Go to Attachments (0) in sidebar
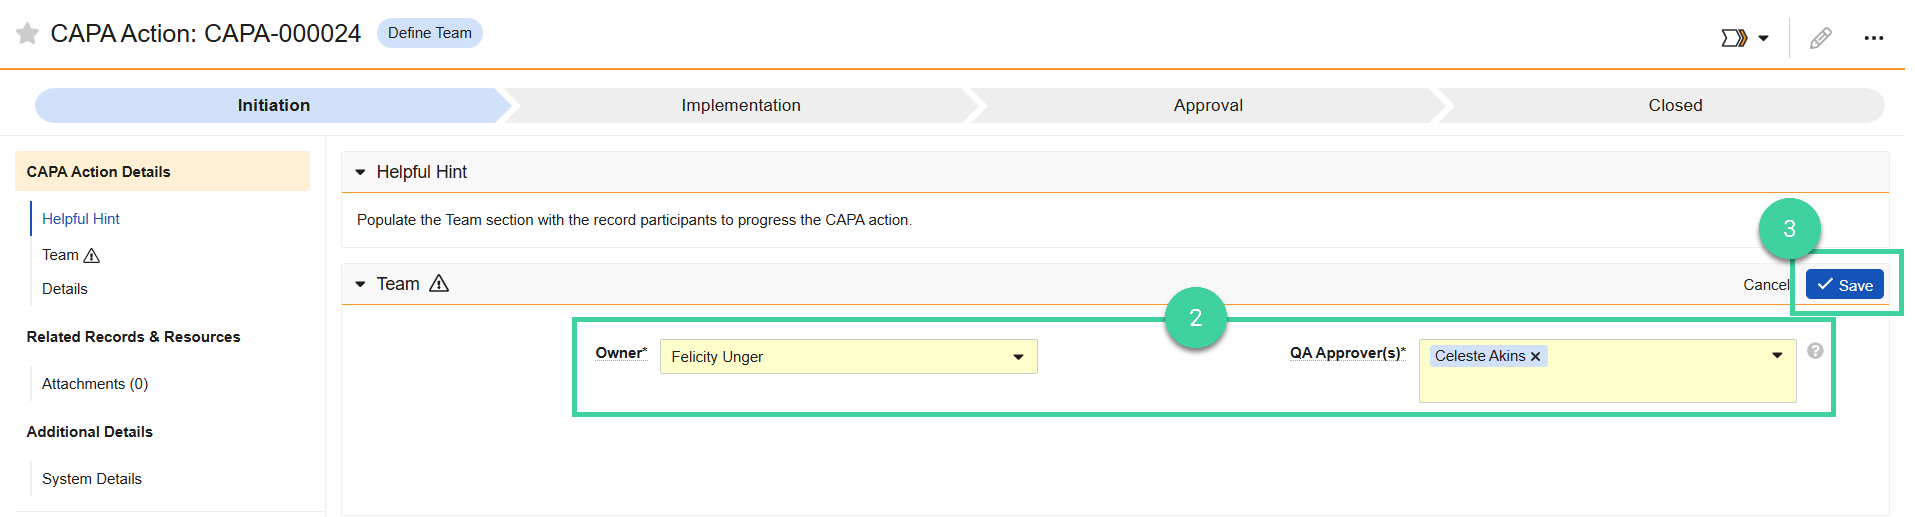This screenshot has width=1915, height=517. 95,384
